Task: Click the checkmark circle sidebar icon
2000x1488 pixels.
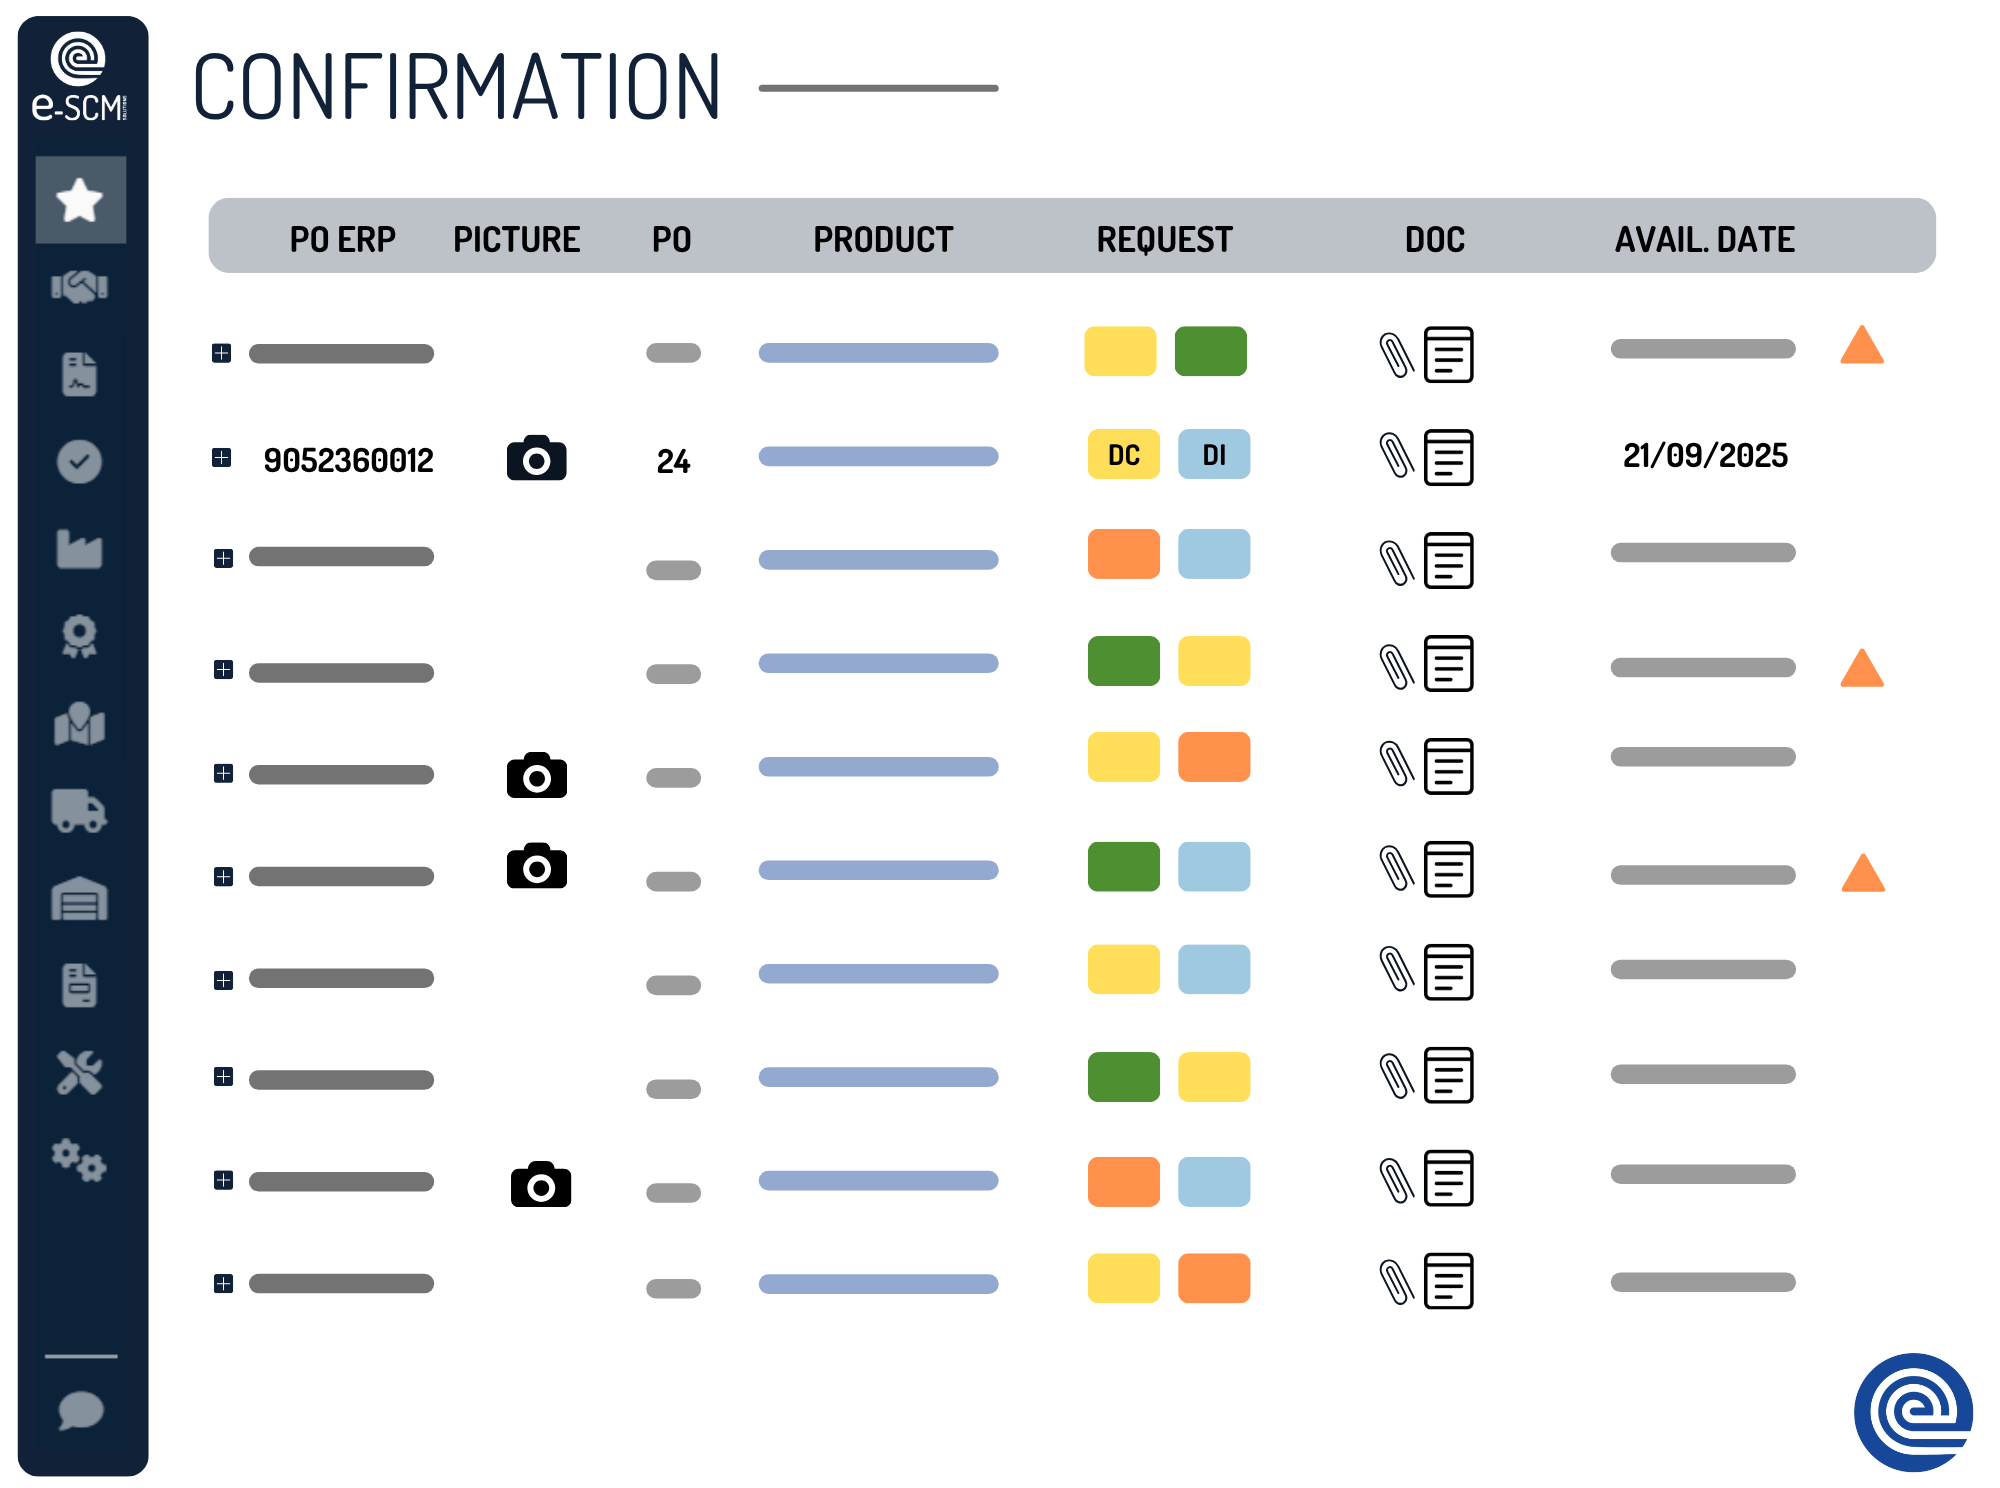Action: coord(80,462)
